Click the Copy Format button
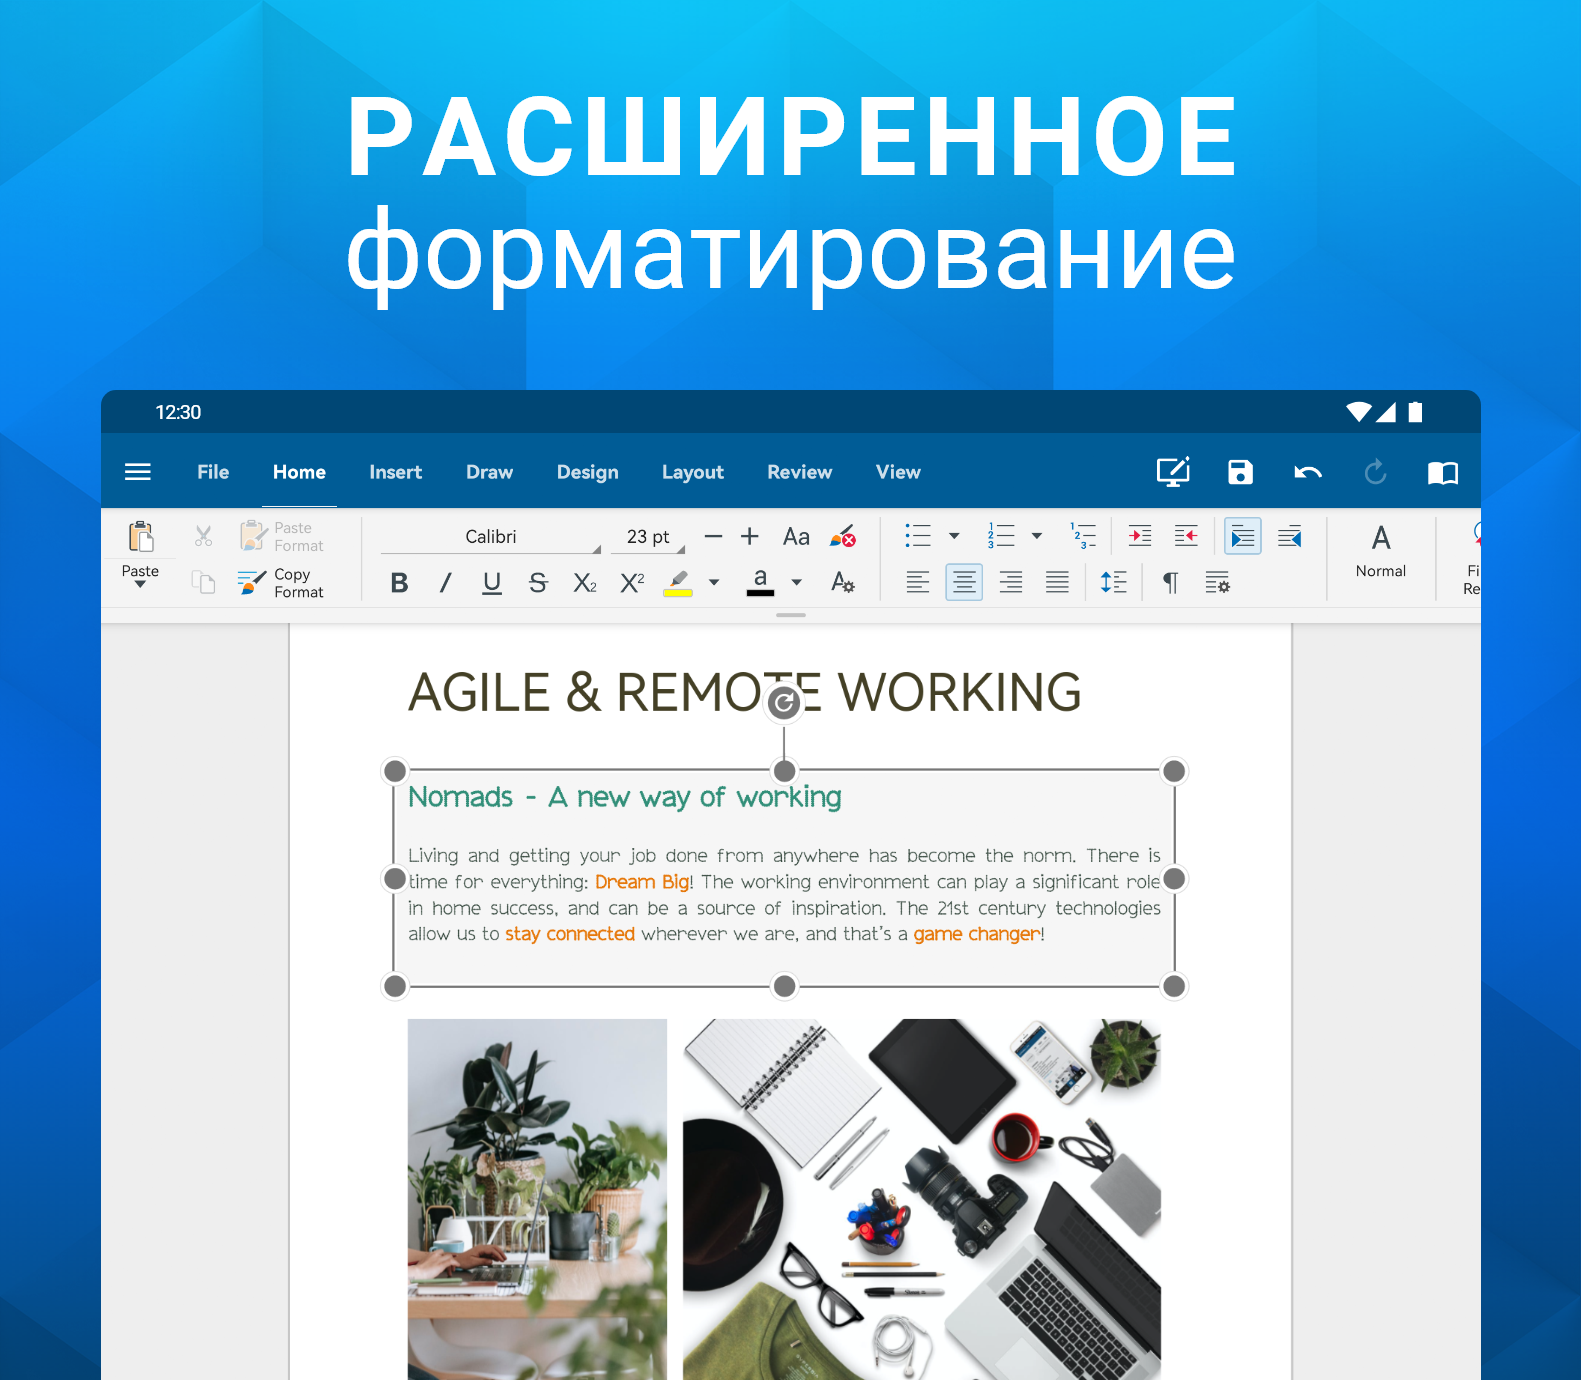The image size is (1581, 1380). 281,583
